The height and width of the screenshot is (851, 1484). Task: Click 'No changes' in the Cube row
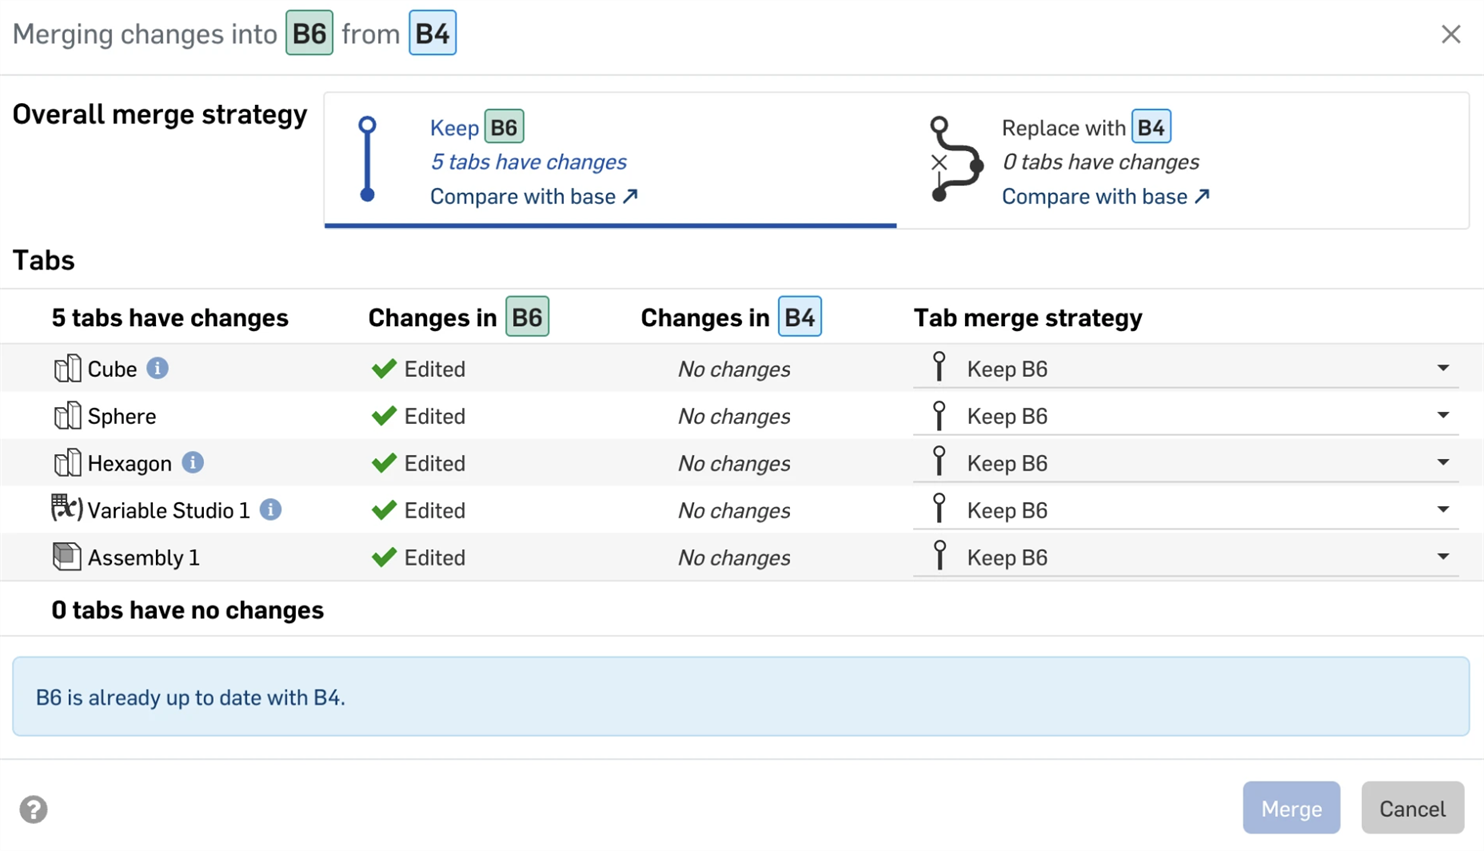734,369
